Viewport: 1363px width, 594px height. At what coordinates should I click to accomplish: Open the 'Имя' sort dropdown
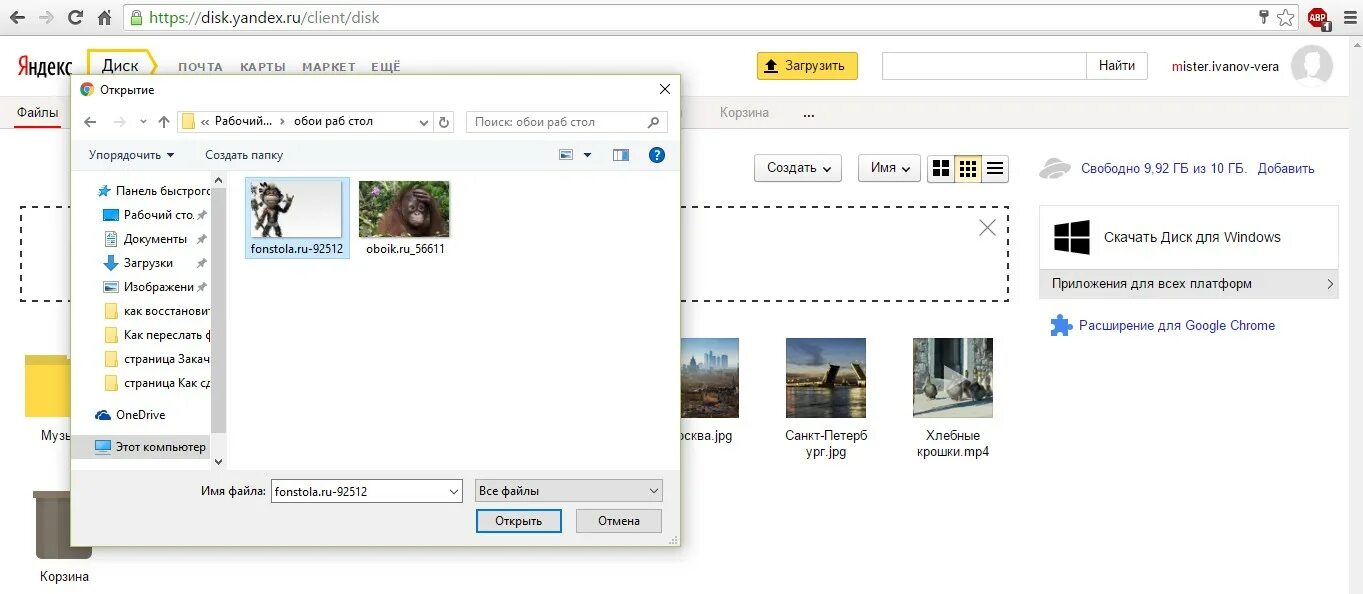pos(889,168)
